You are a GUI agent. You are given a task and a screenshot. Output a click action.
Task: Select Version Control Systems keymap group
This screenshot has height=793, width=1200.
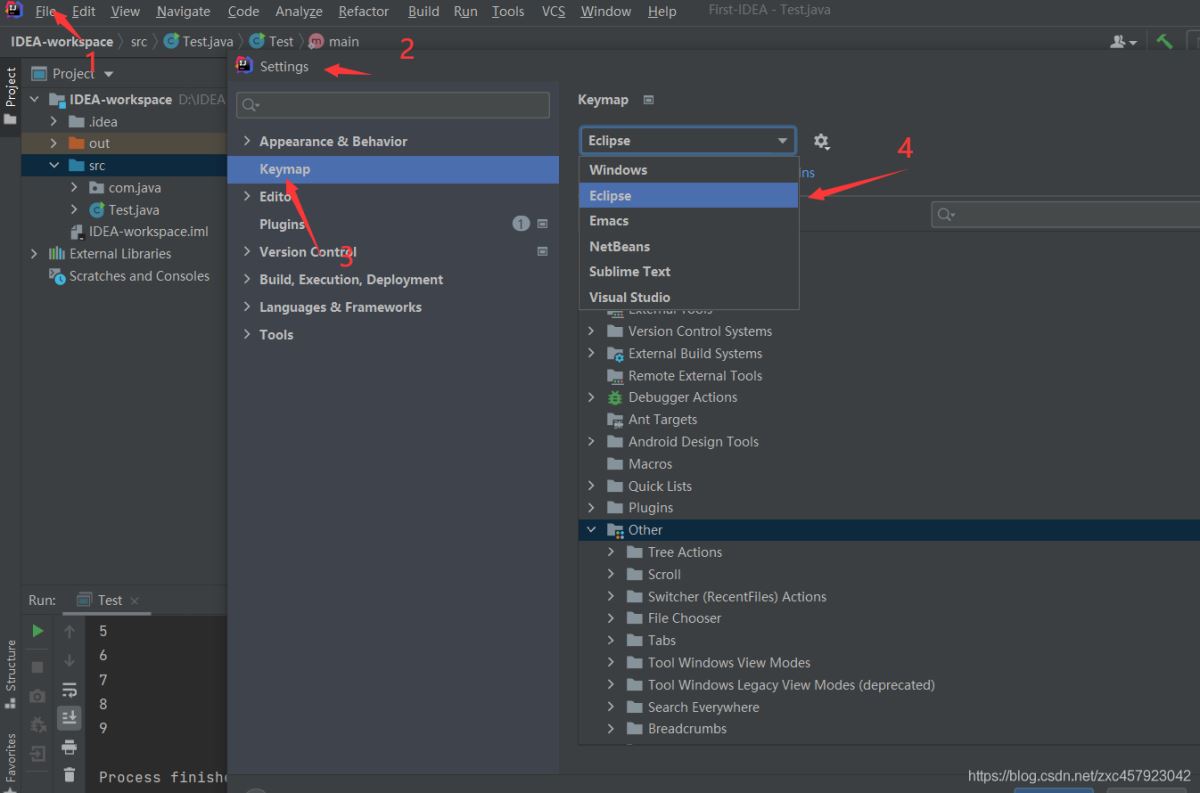tap(700, 331)
